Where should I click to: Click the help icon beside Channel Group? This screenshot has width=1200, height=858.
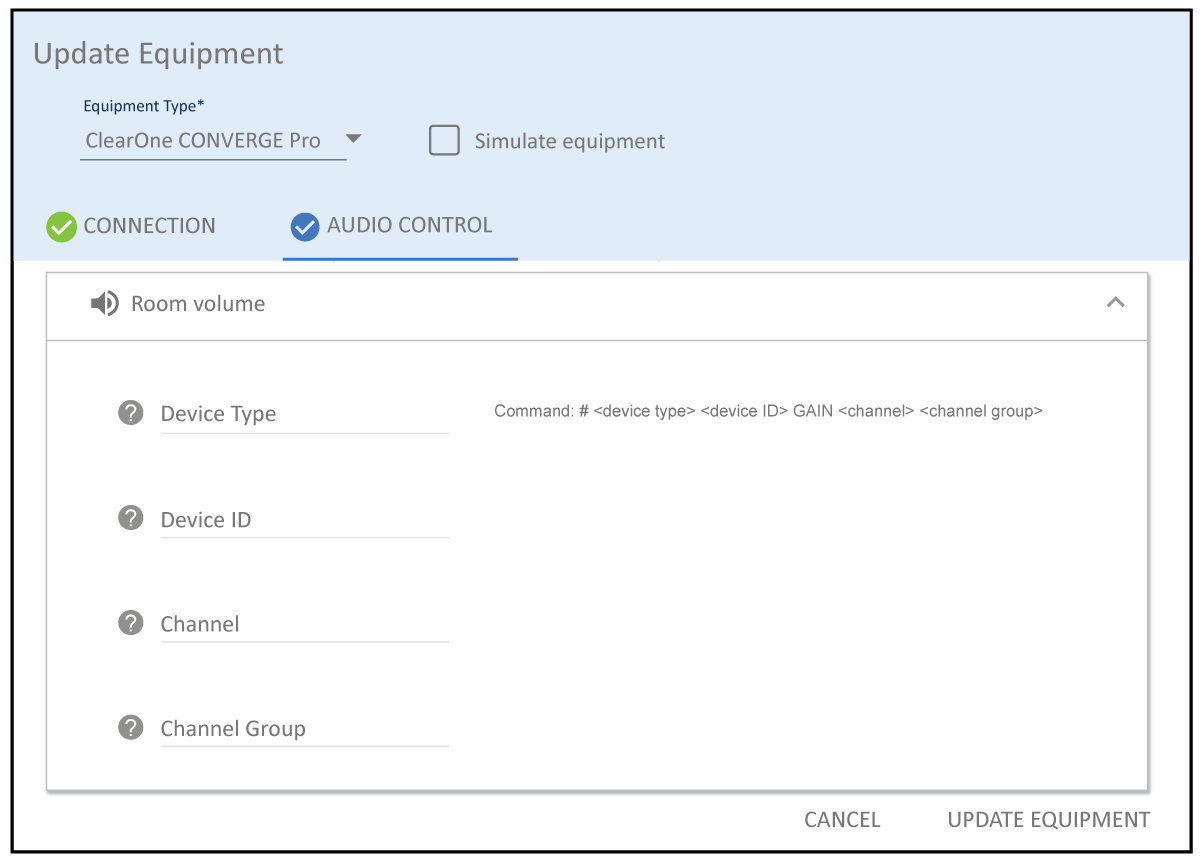coord(131,727)
